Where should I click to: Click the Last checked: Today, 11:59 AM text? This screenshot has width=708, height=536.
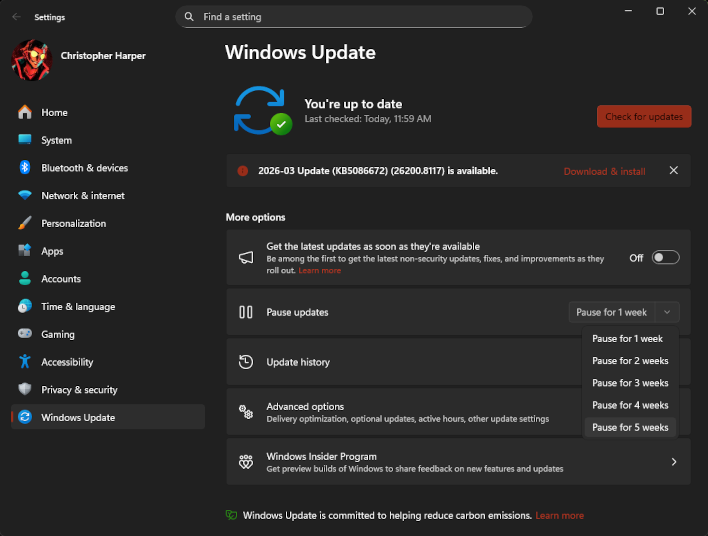(368, 119)
